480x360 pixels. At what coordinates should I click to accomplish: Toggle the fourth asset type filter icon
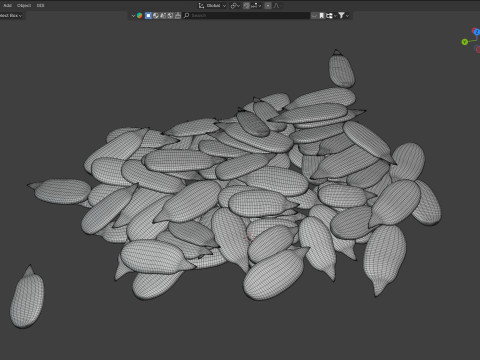tap(171, 16)
